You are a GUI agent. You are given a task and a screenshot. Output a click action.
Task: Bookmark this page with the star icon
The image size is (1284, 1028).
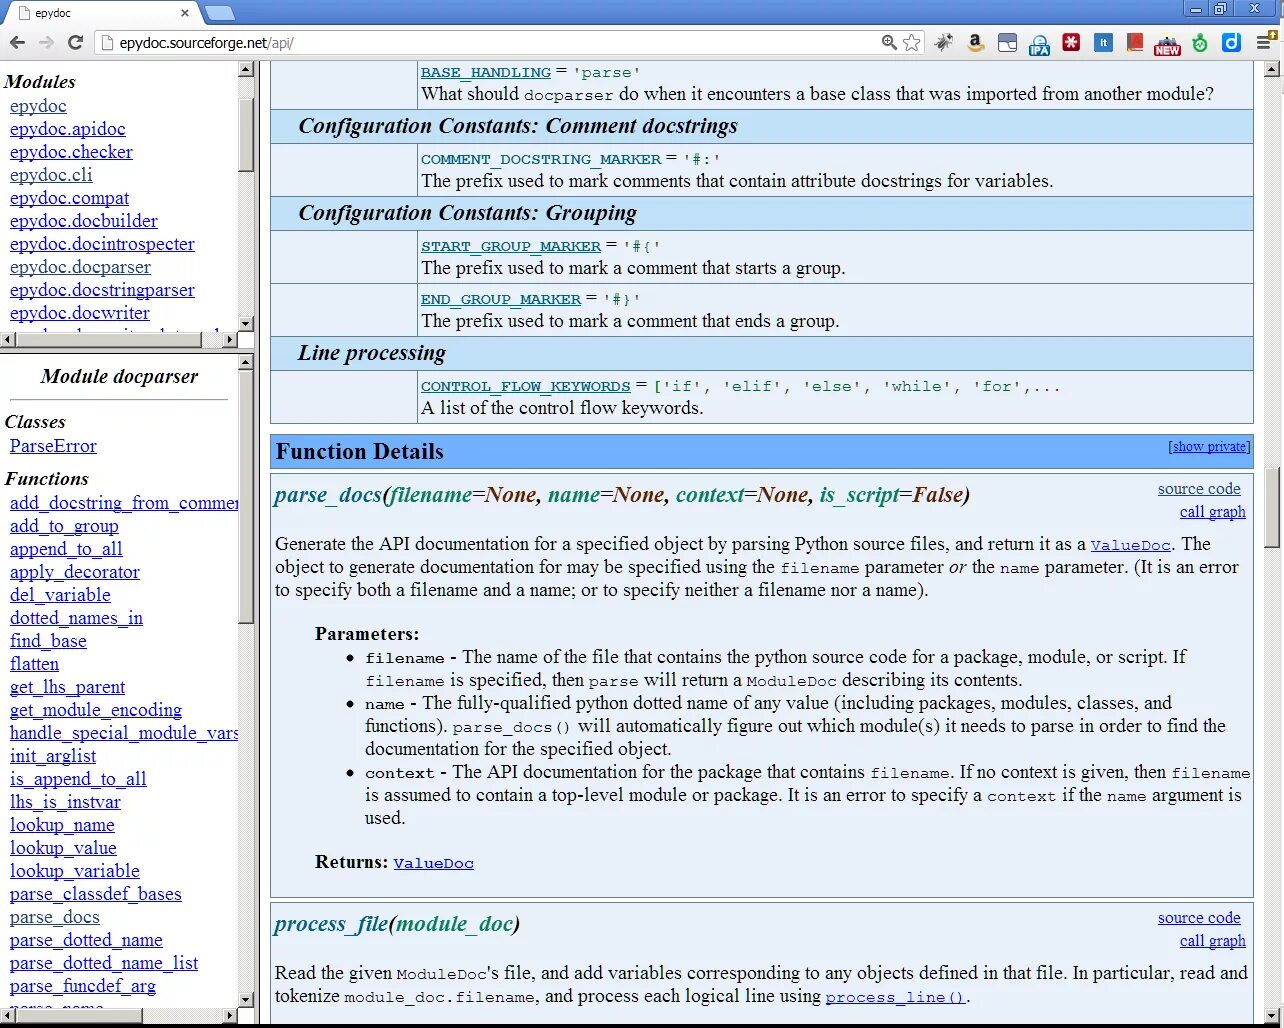tap(911, 42)
